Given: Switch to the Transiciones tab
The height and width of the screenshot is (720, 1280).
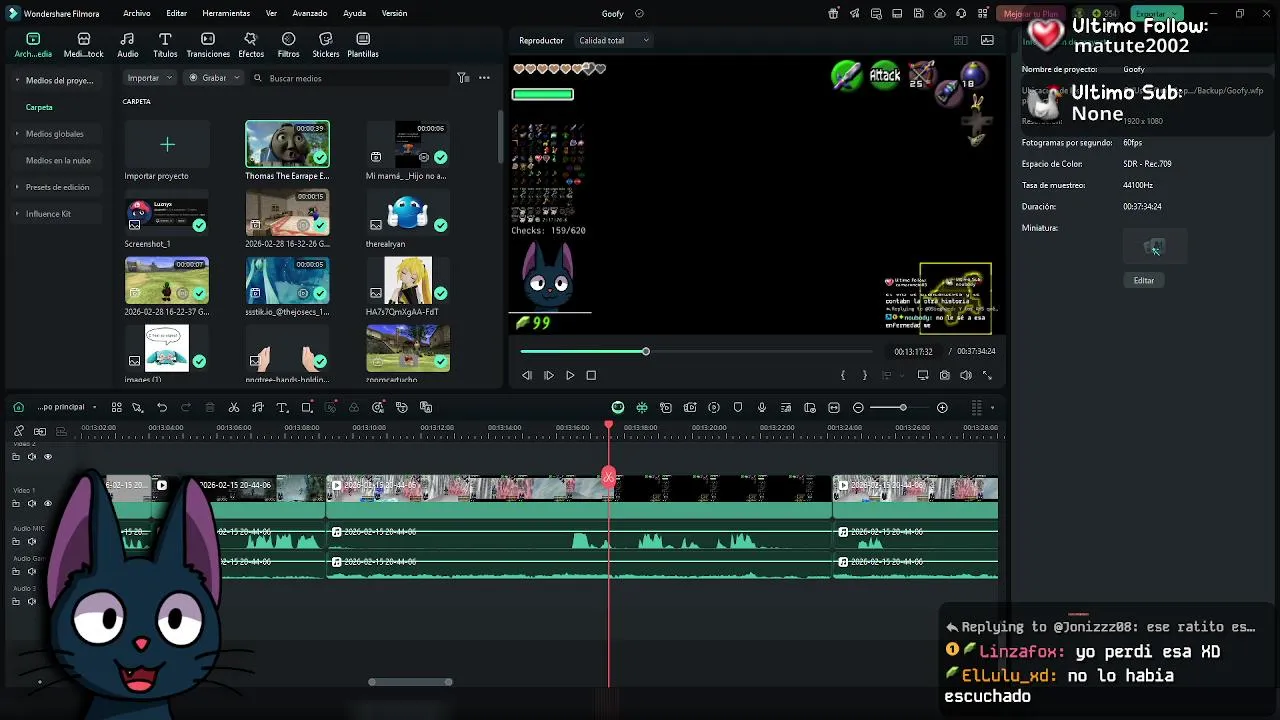Looking at the screenshot, I should point(208,45).
